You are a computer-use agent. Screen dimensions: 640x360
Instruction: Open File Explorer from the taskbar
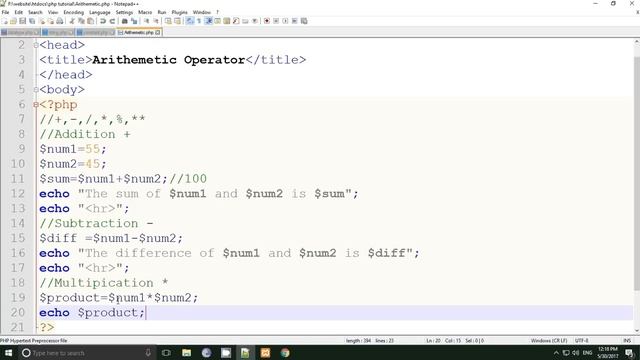(x=186, y=353)
